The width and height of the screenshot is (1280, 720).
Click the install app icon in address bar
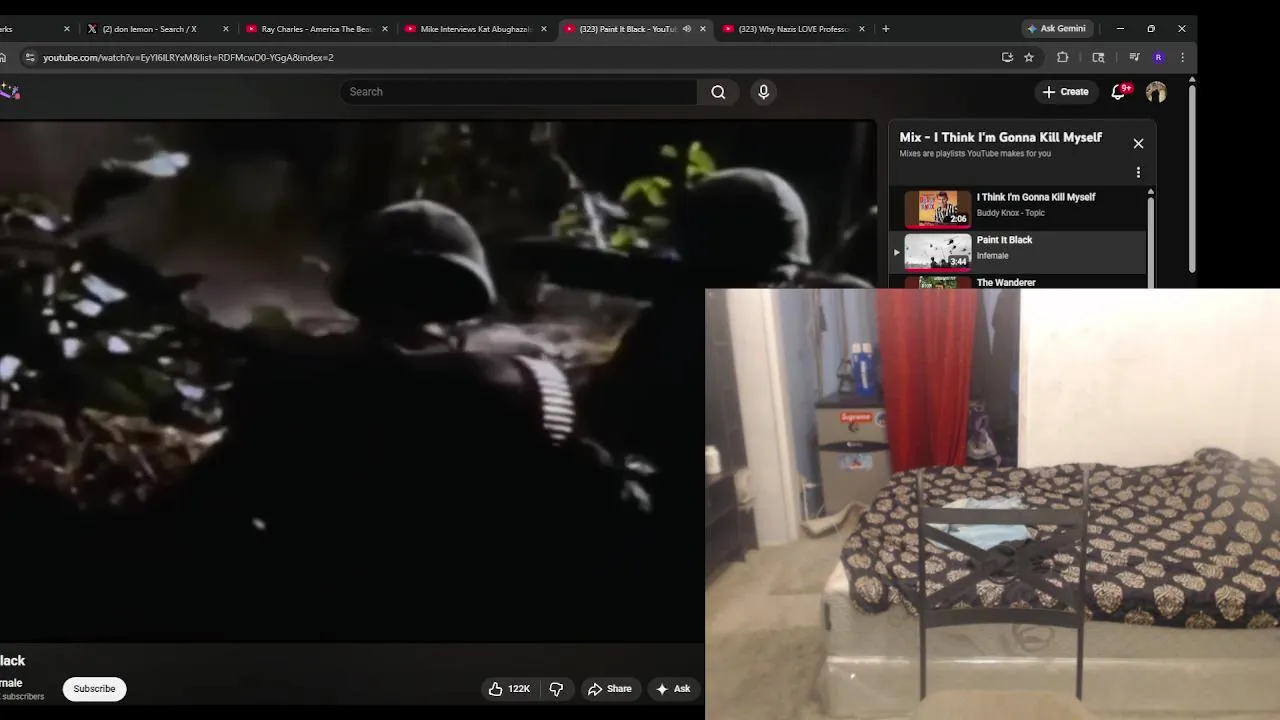click(x=1007, y=57)
